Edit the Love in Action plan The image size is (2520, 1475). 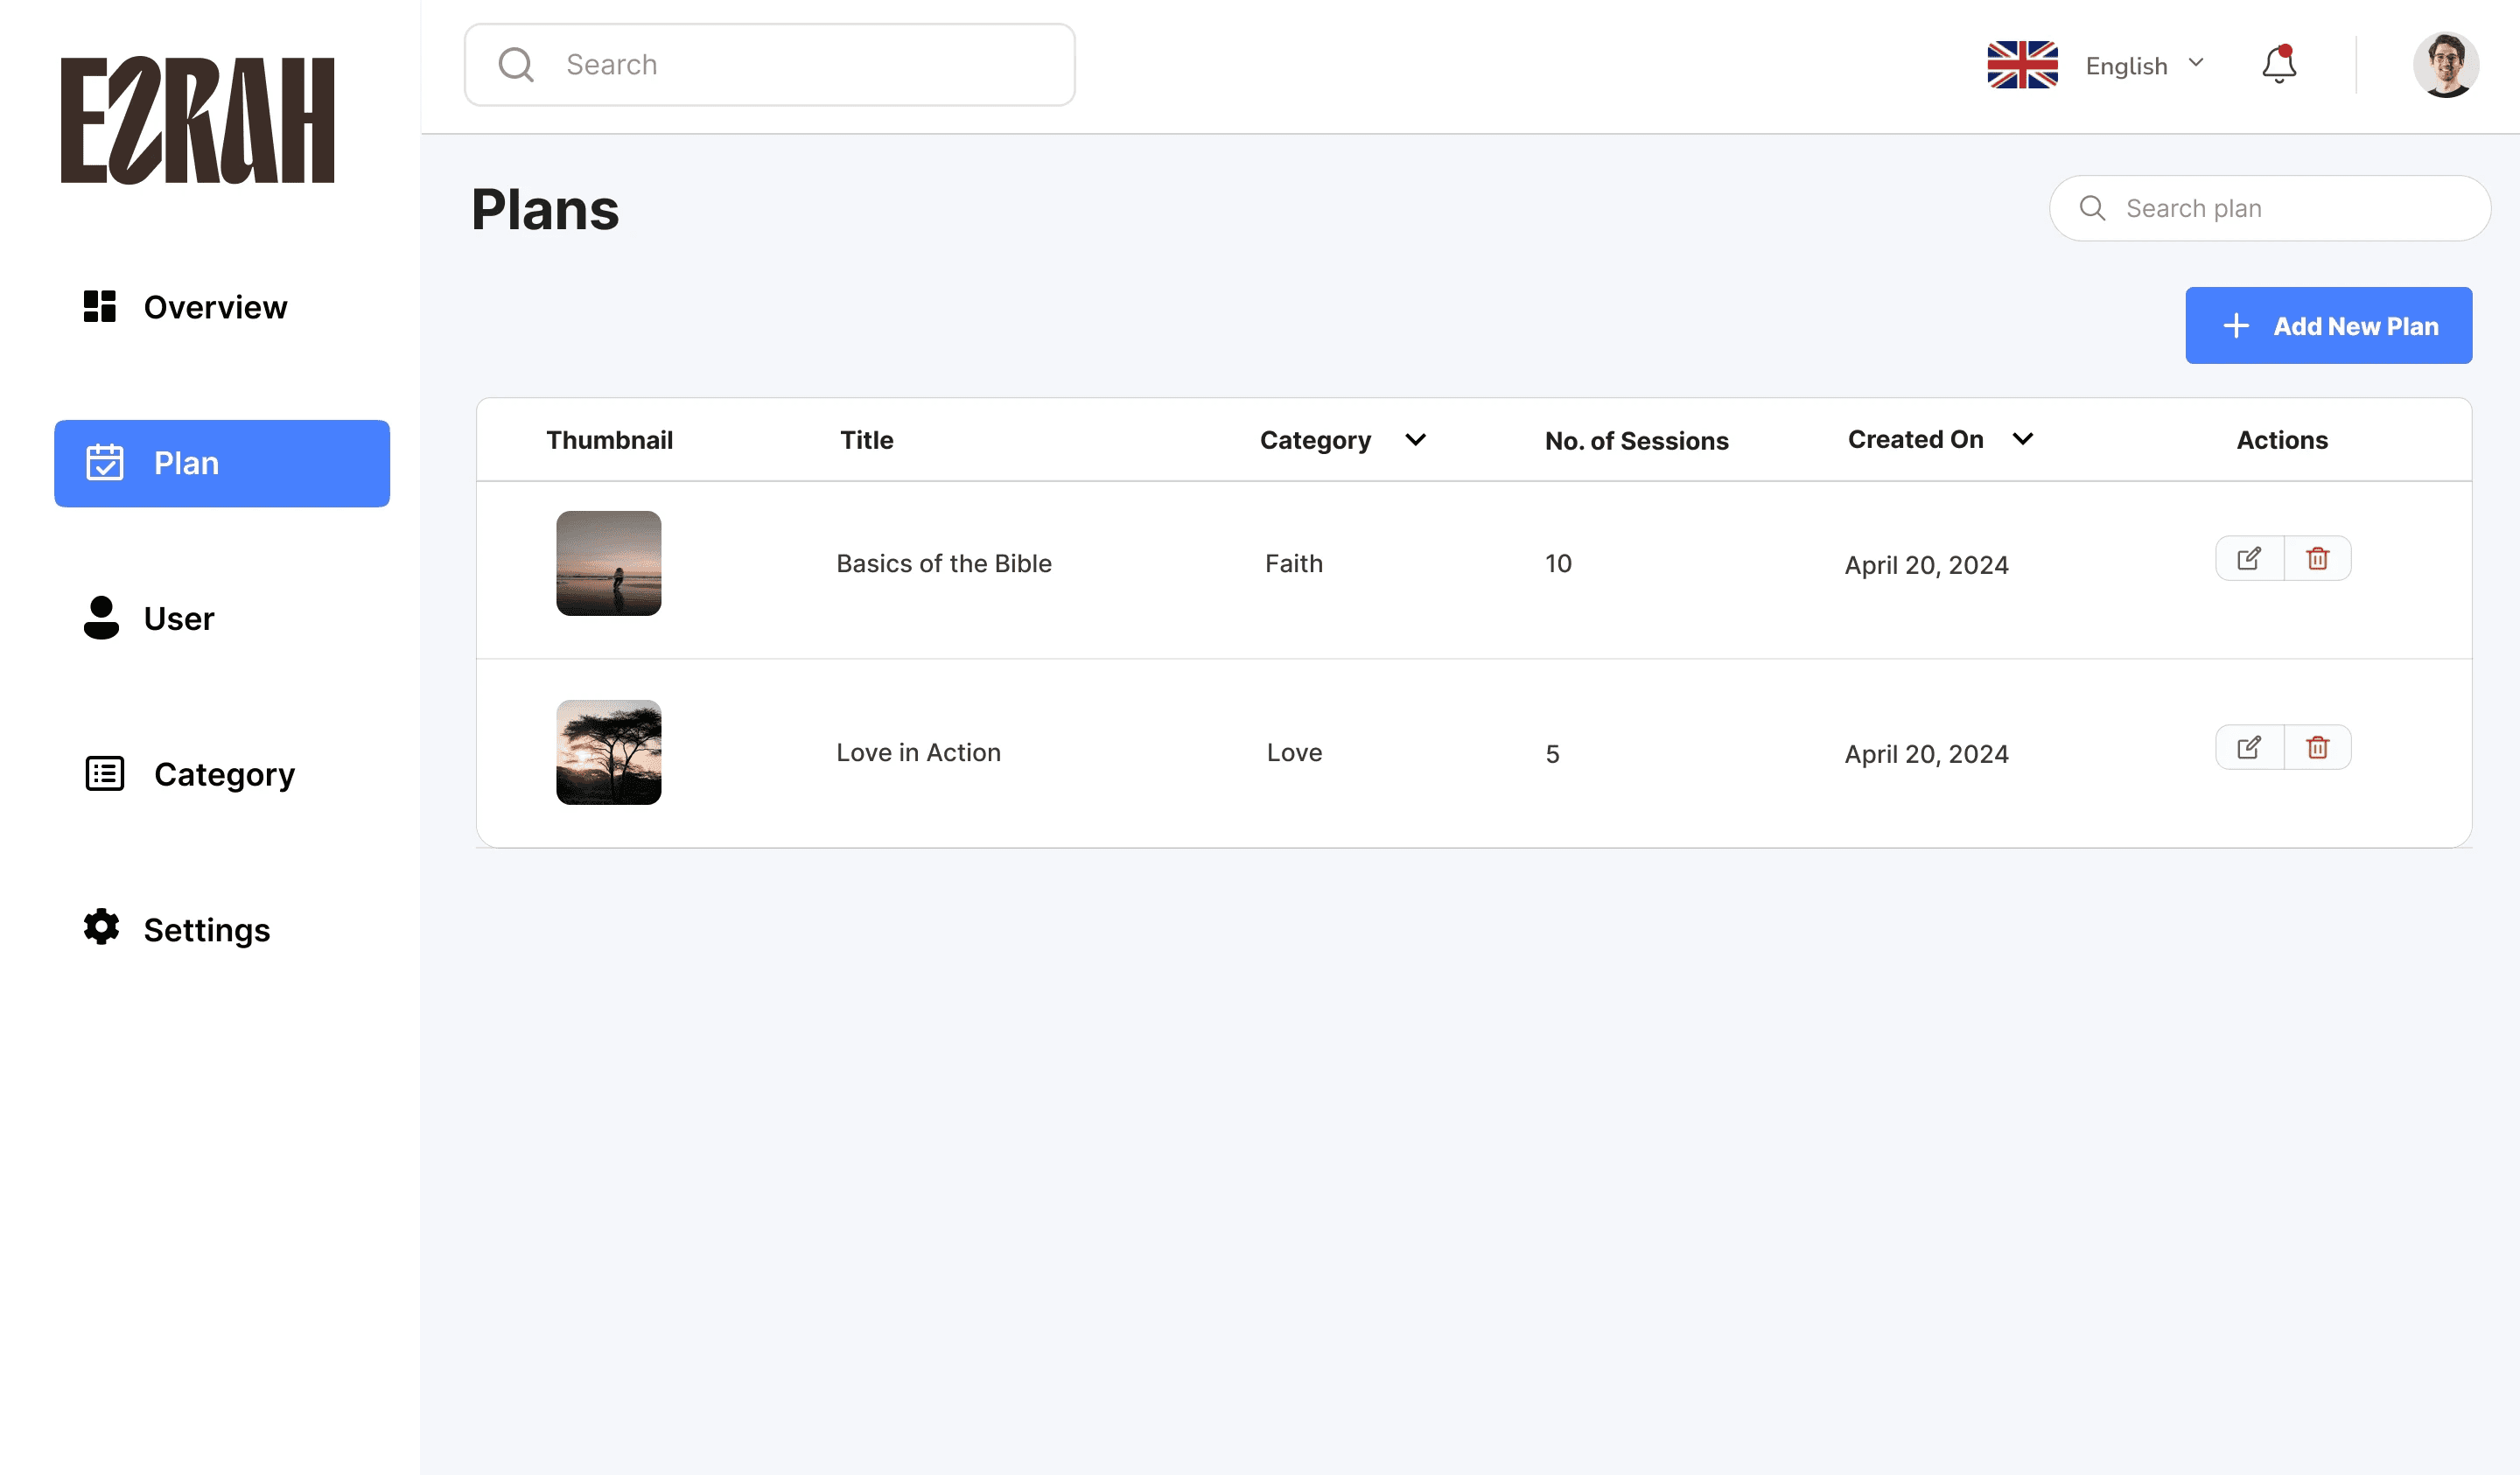pyautogui.click(x=2249, y=747)
